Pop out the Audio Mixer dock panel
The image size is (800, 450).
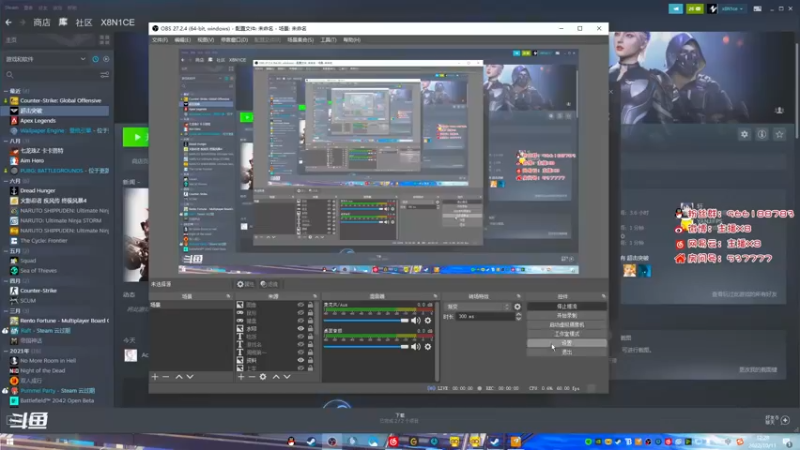tap(435, 296)
